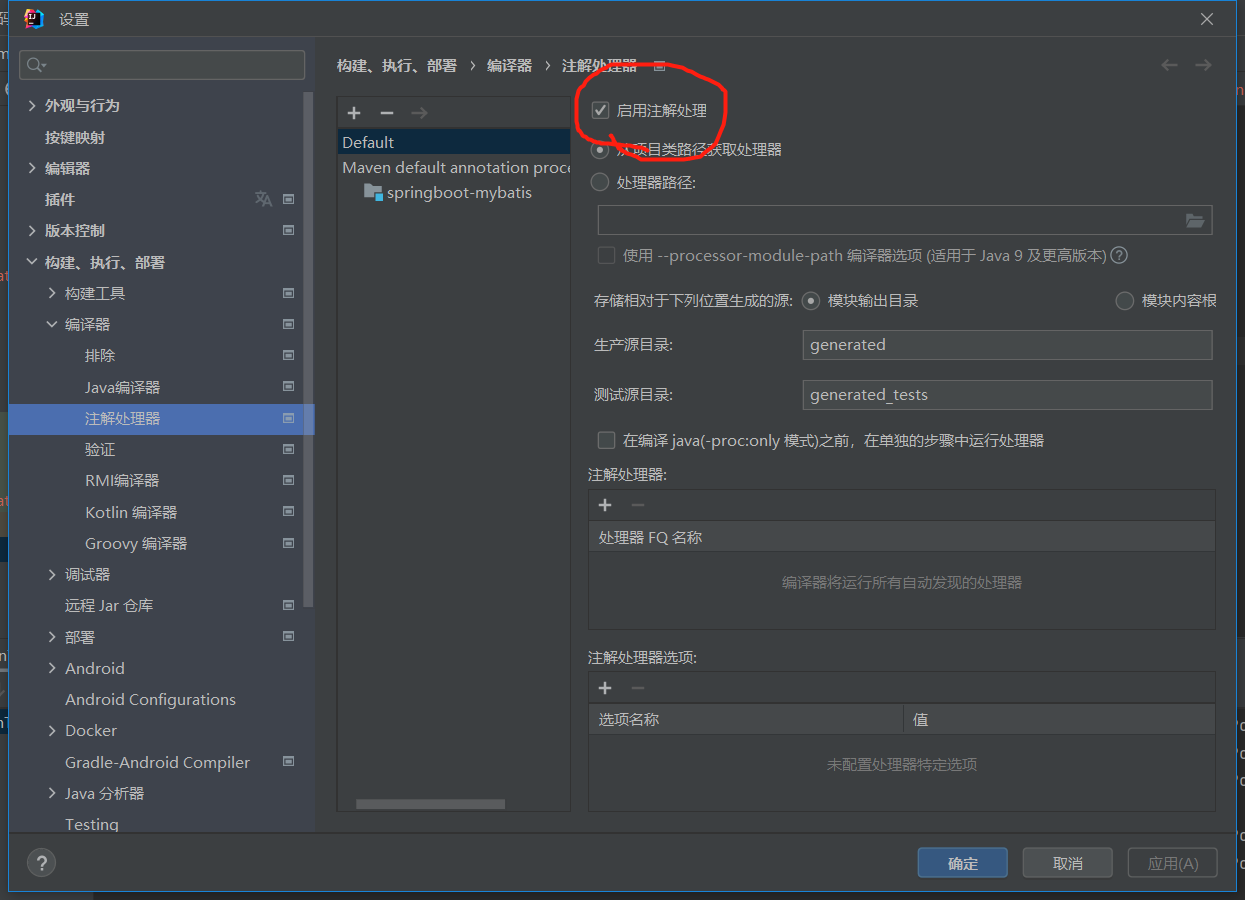
Task: Click the back navigation arrow
Action: (1169, 64)
